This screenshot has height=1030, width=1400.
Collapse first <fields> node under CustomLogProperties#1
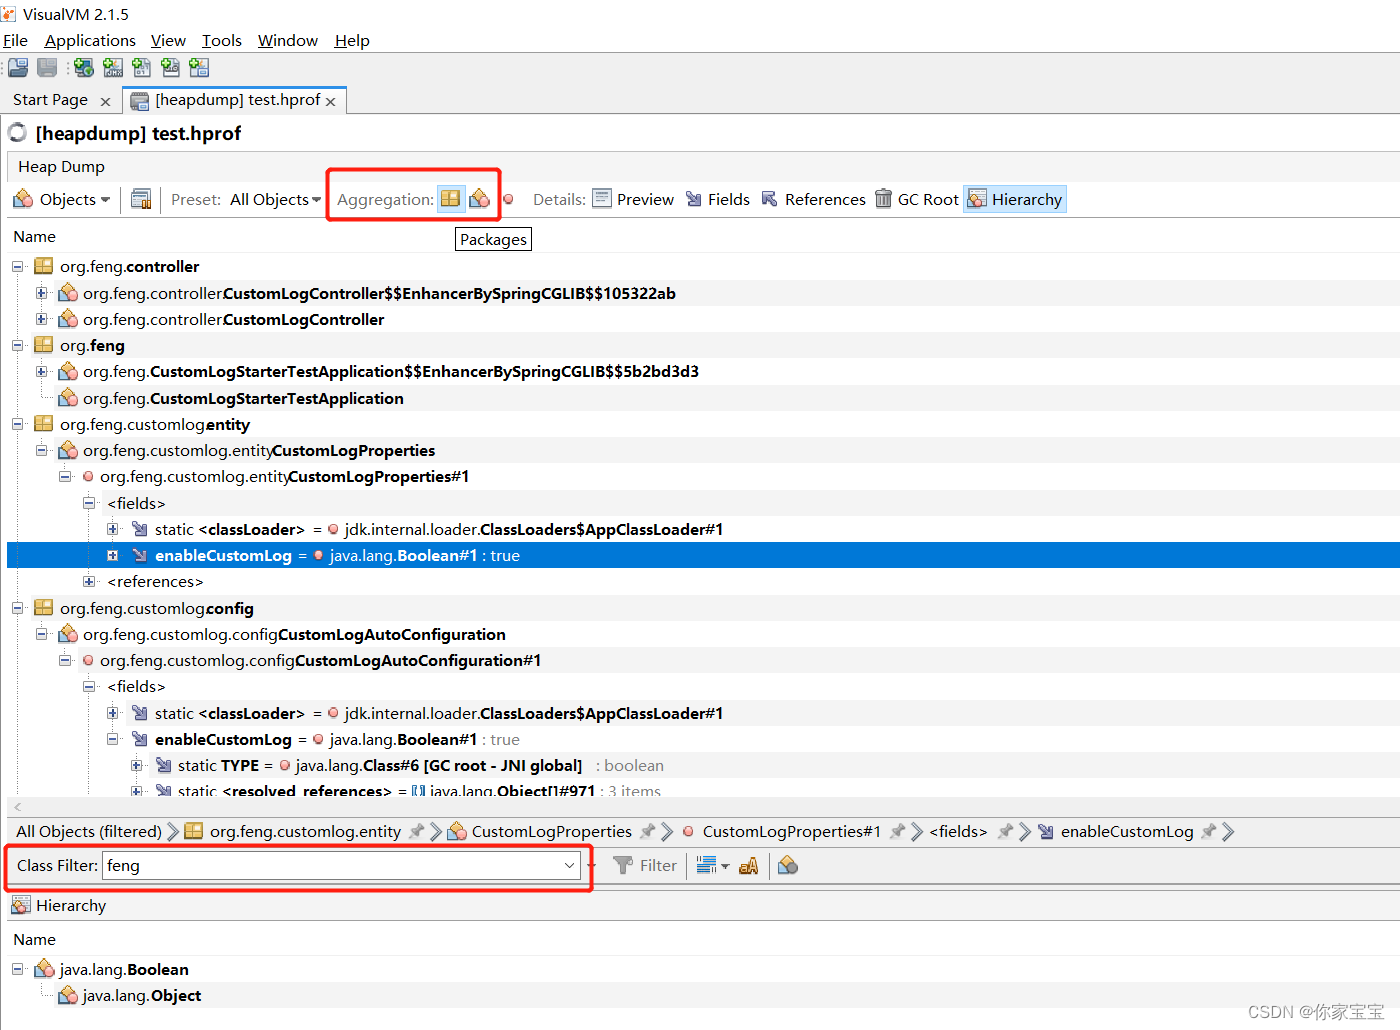[x=89, y=503]
